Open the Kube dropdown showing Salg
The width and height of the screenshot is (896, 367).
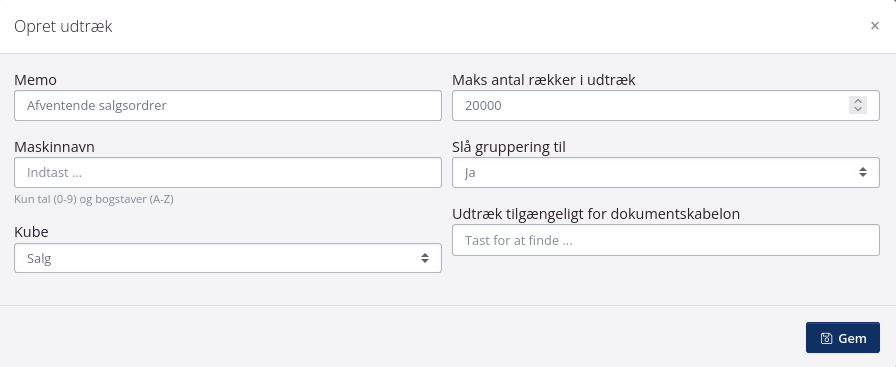point(227,258)
